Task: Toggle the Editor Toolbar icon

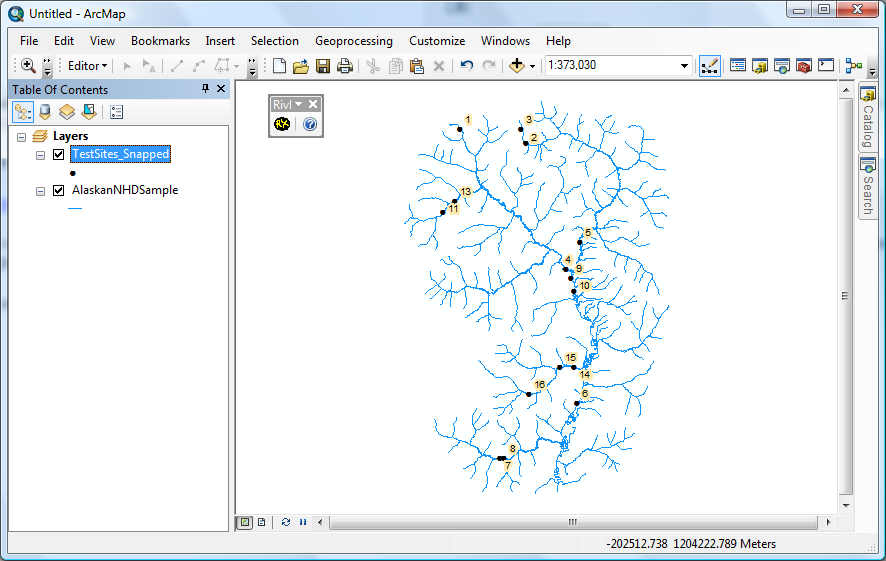Action: pos(710,66)
